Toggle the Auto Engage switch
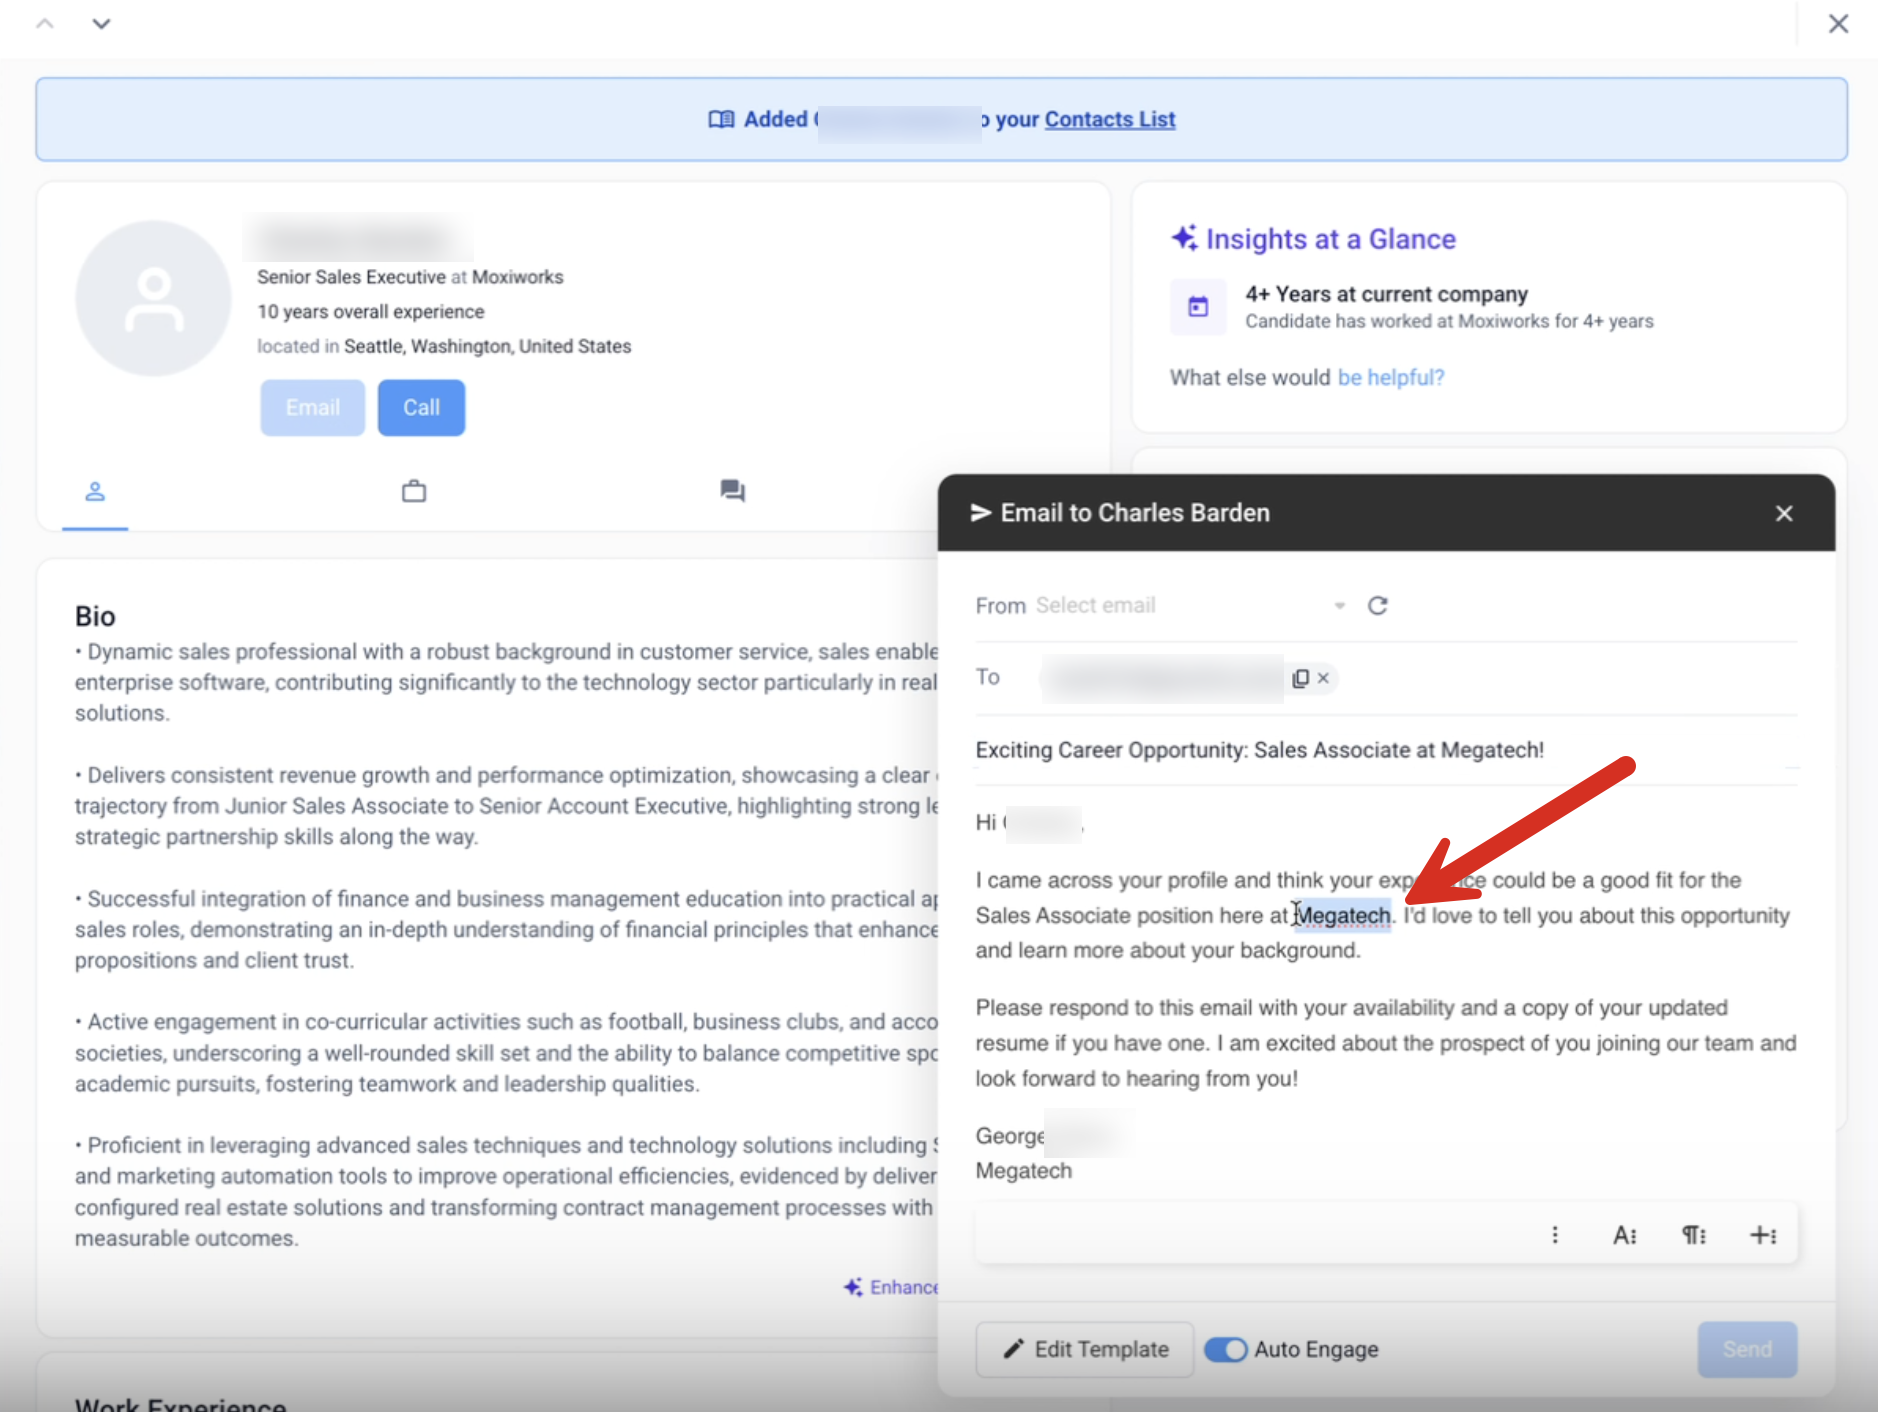This screenshot has height=1412, width=1878. 1226,1349
